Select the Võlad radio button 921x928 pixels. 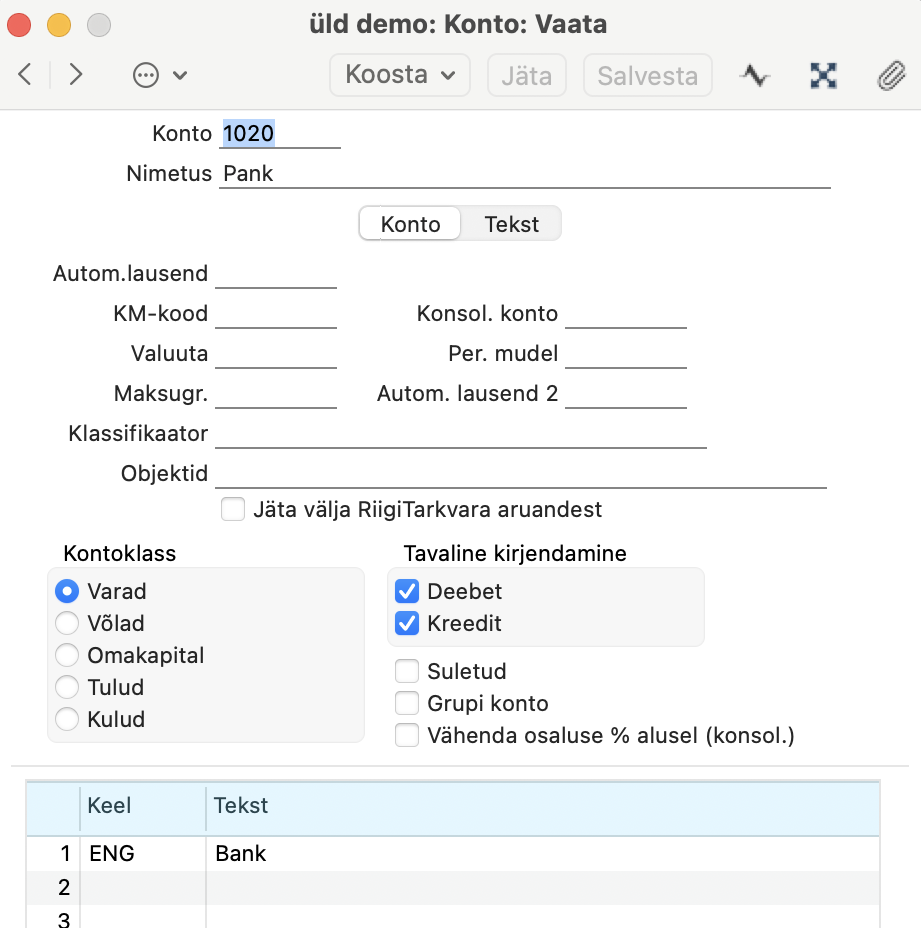click(67, 623)
